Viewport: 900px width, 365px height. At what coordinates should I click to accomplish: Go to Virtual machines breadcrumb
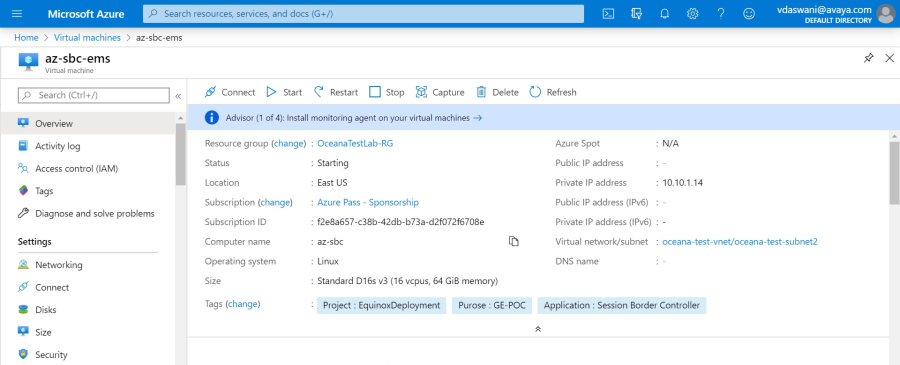pos(87,37)
